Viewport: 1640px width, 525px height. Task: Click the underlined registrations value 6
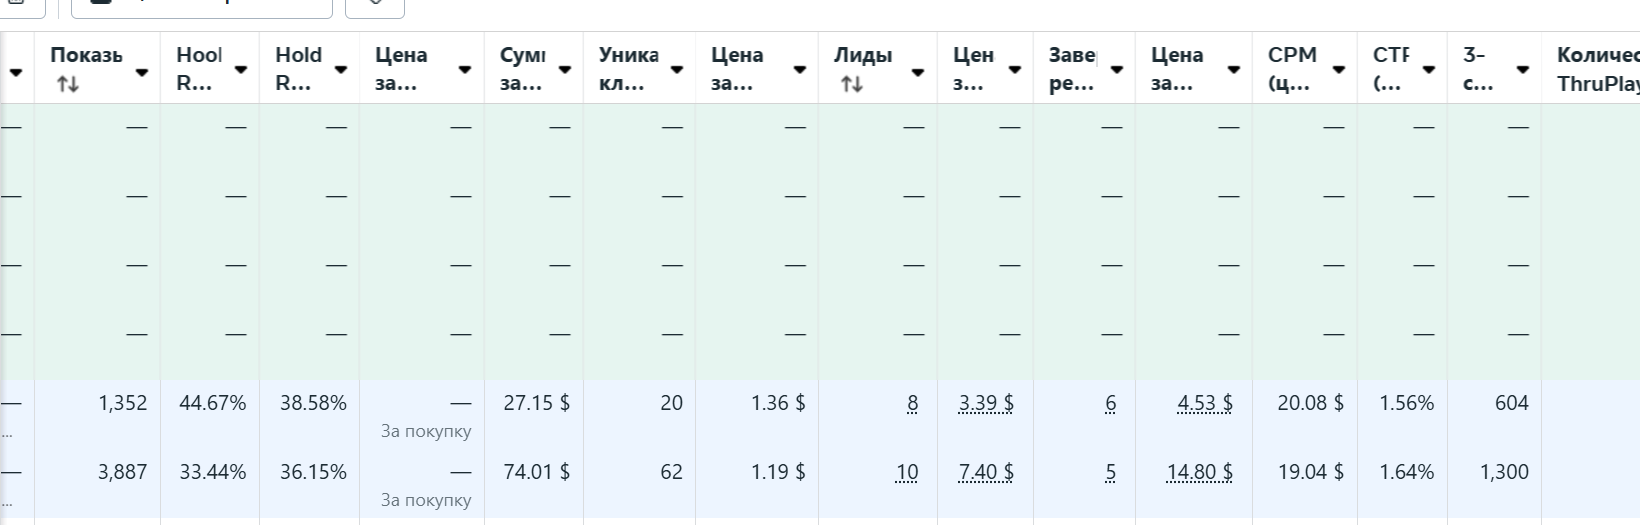[1111, 404]
